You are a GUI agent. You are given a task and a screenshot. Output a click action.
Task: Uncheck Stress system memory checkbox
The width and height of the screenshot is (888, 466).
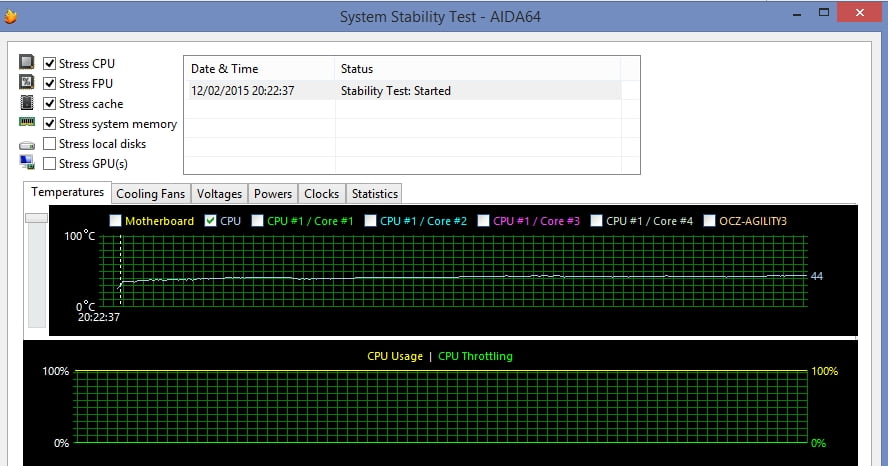click(49, 123)
